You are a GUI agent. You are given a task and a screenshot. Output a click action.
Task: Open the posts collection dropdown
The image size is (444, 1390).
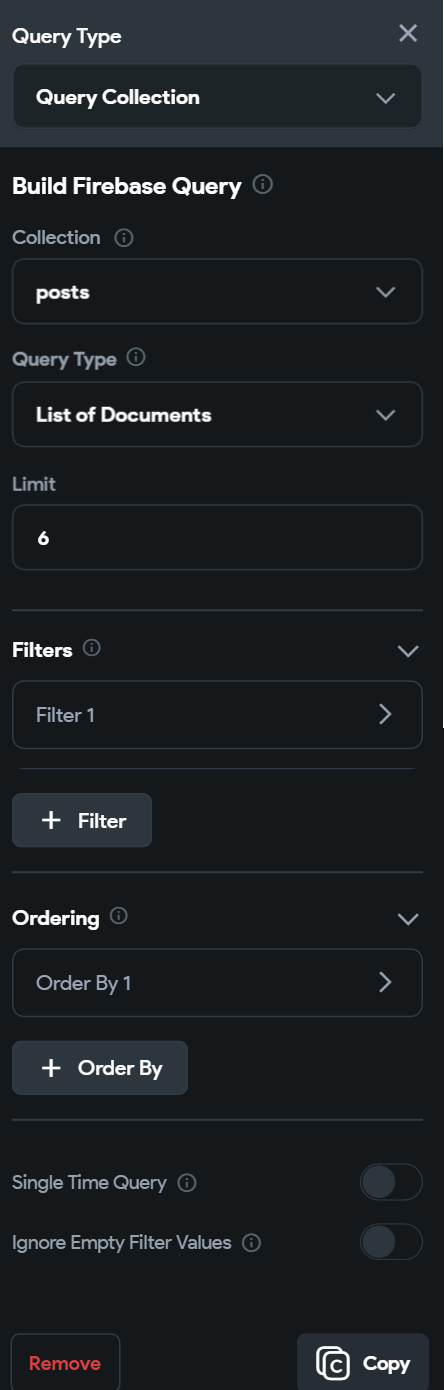tap(217, 292)
